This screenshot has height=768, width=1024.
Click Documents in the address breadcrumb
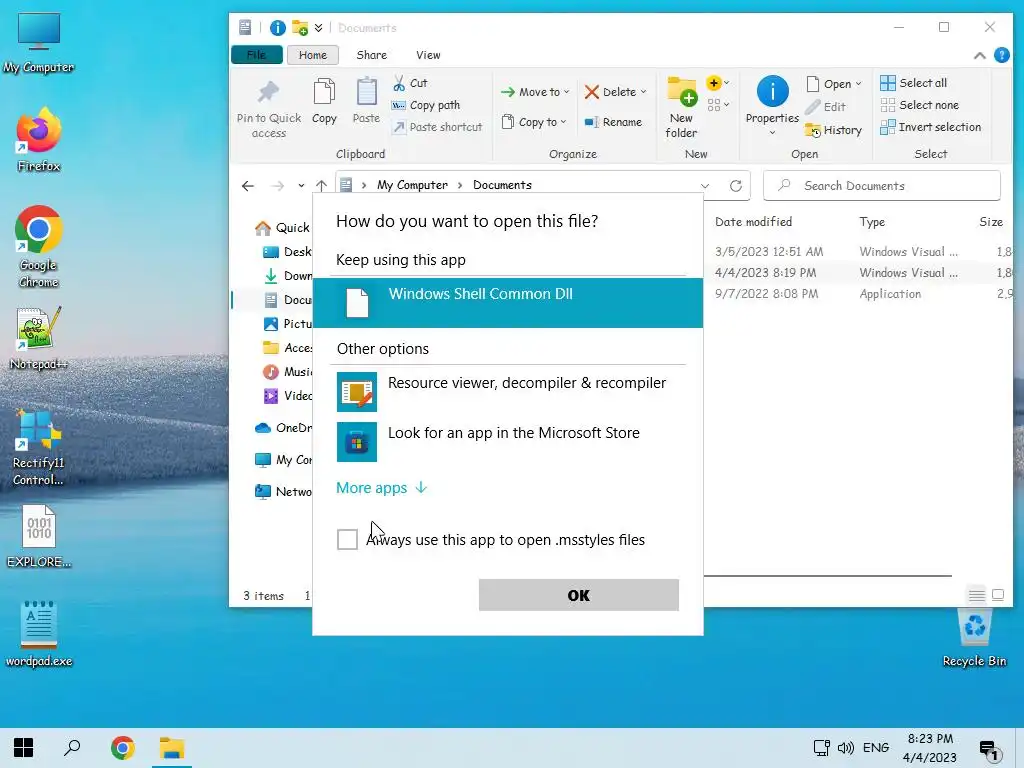(502, 185)
